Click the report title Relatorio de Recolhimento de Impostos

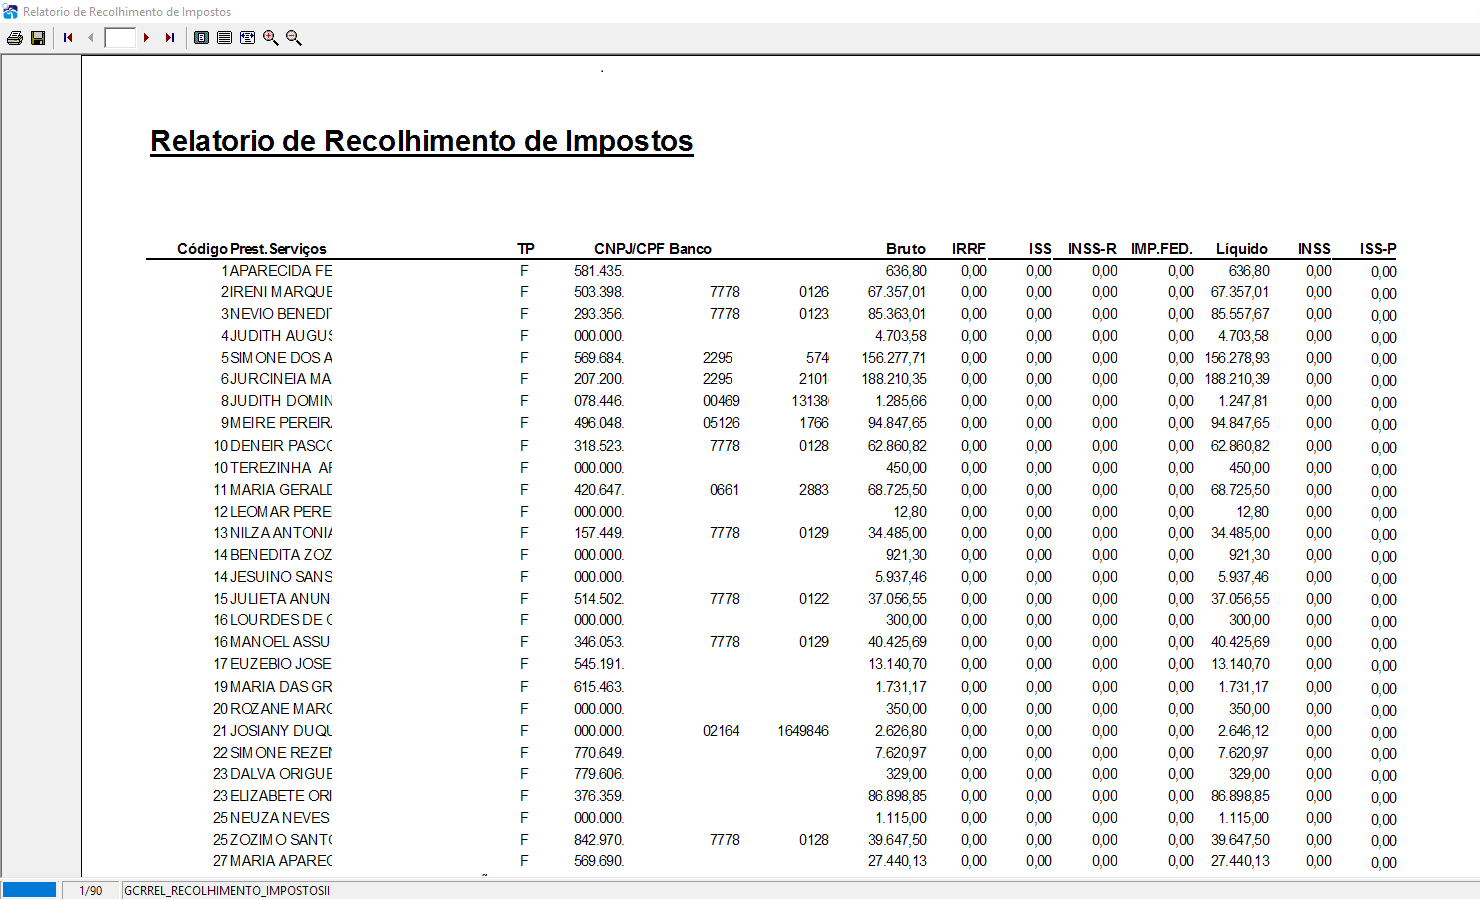[x=421, y=141]
